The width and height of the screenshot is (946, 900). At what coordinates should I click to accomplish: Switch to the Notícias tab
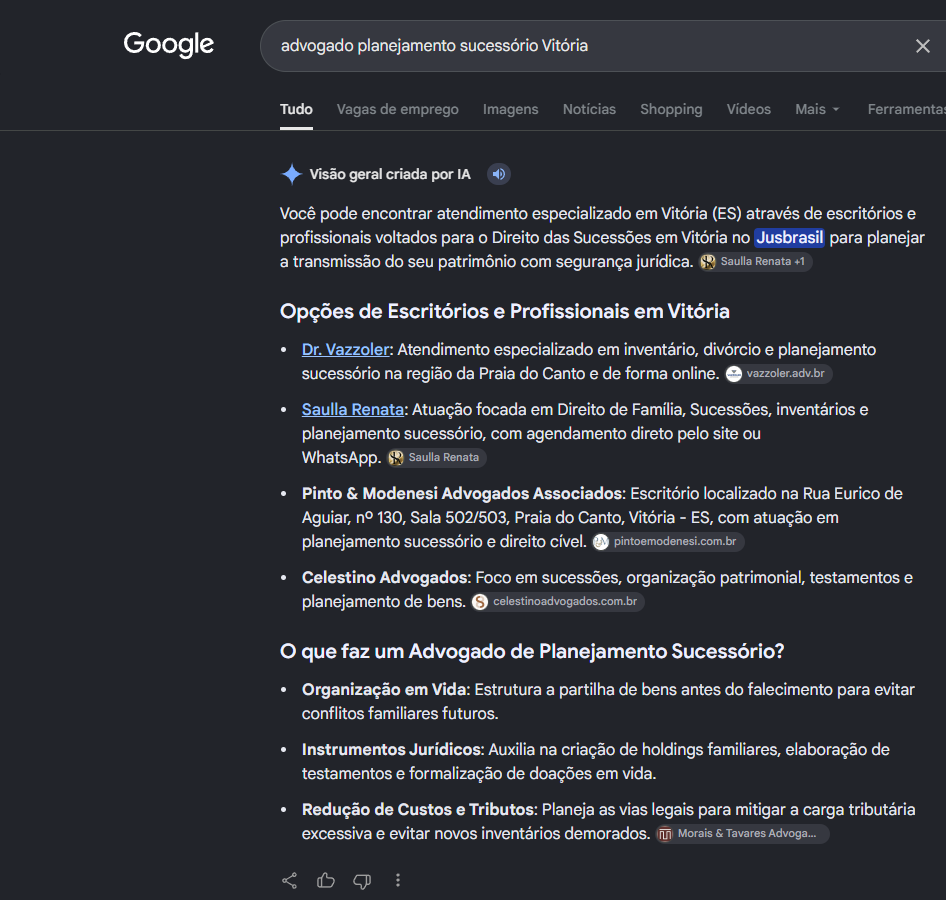pyautogui.click(x=589, y=109)
